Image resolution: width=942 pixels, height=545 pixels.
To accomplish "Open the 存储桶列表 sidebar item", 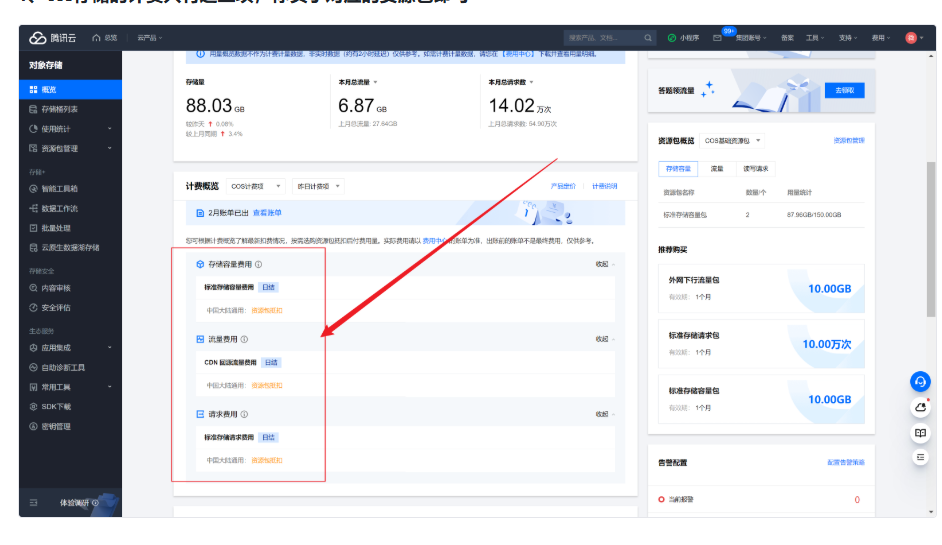I will [59, 109].
